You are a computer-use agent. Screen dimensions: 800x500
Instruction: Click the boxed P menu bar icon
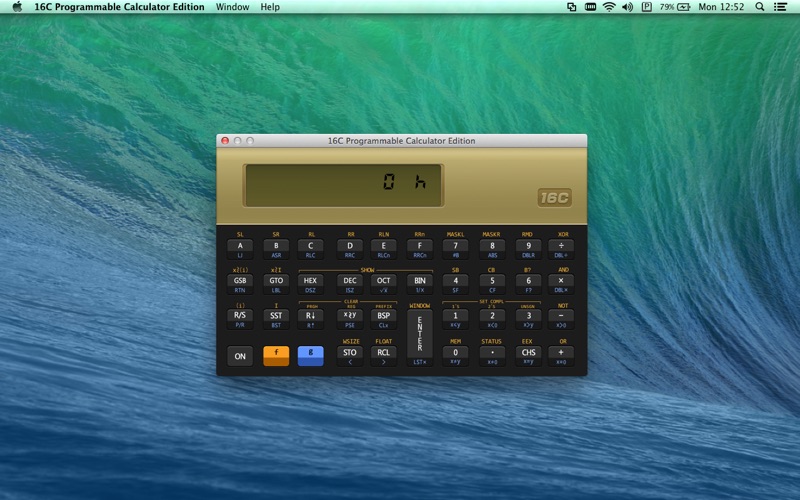pos(646,7)
